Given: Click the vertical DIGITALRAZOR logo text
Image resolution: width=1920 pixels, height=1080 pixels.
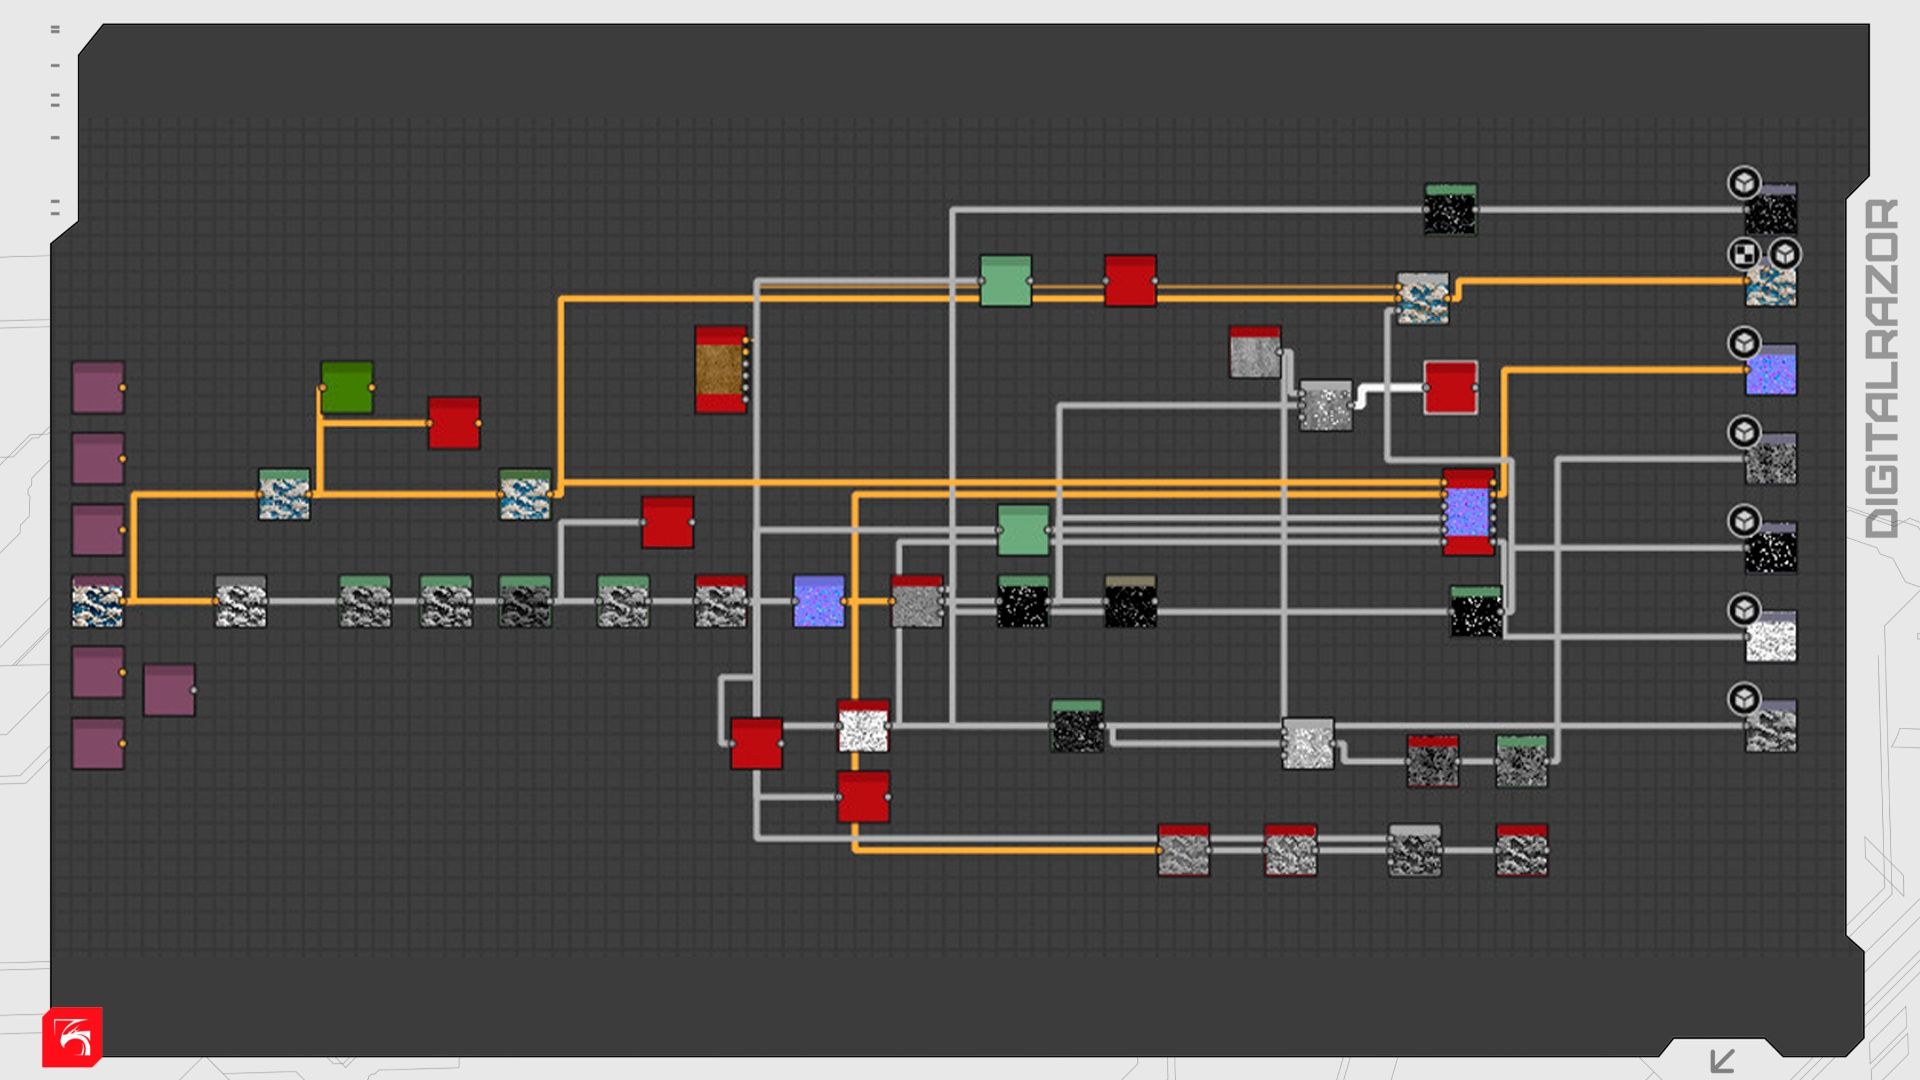Looking at the screenshot, I should pos(1882,368).
